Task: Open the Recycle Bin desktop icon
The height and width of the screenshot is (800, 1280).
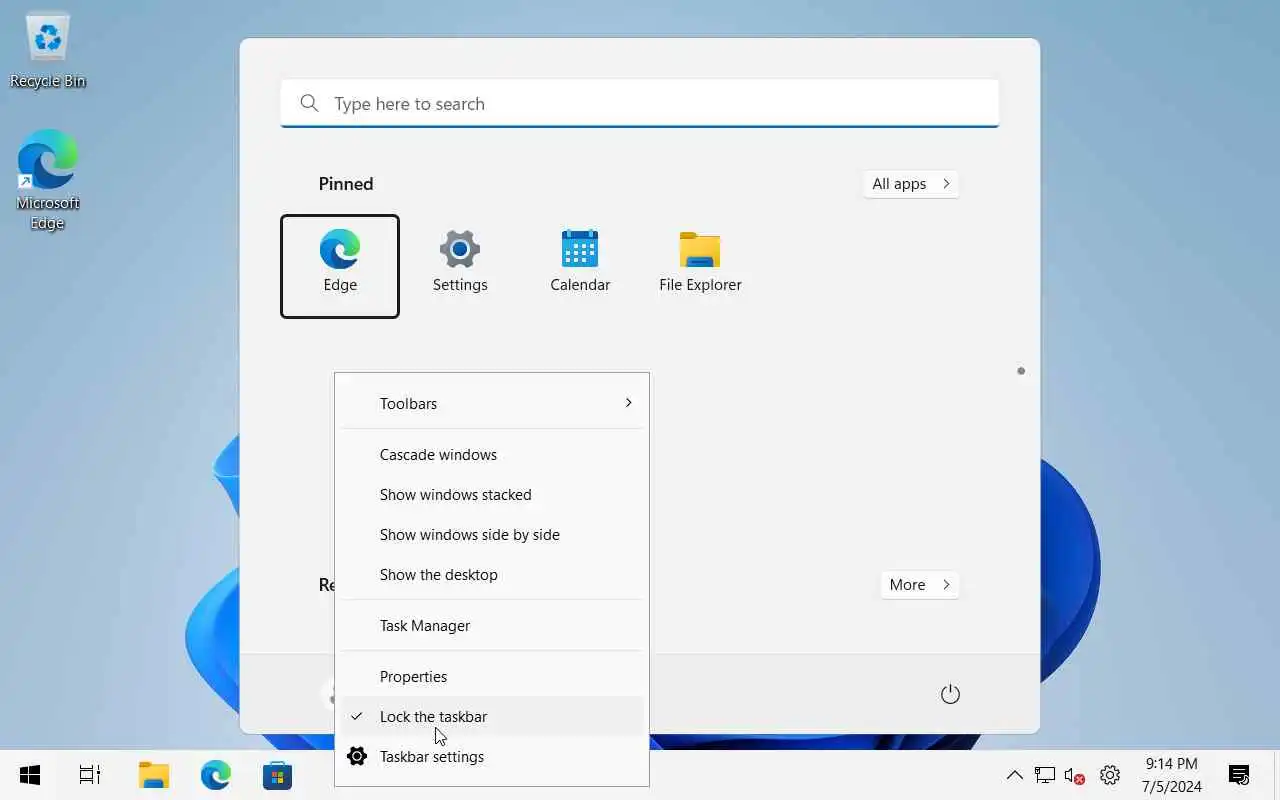Action: tap(48, 50)
